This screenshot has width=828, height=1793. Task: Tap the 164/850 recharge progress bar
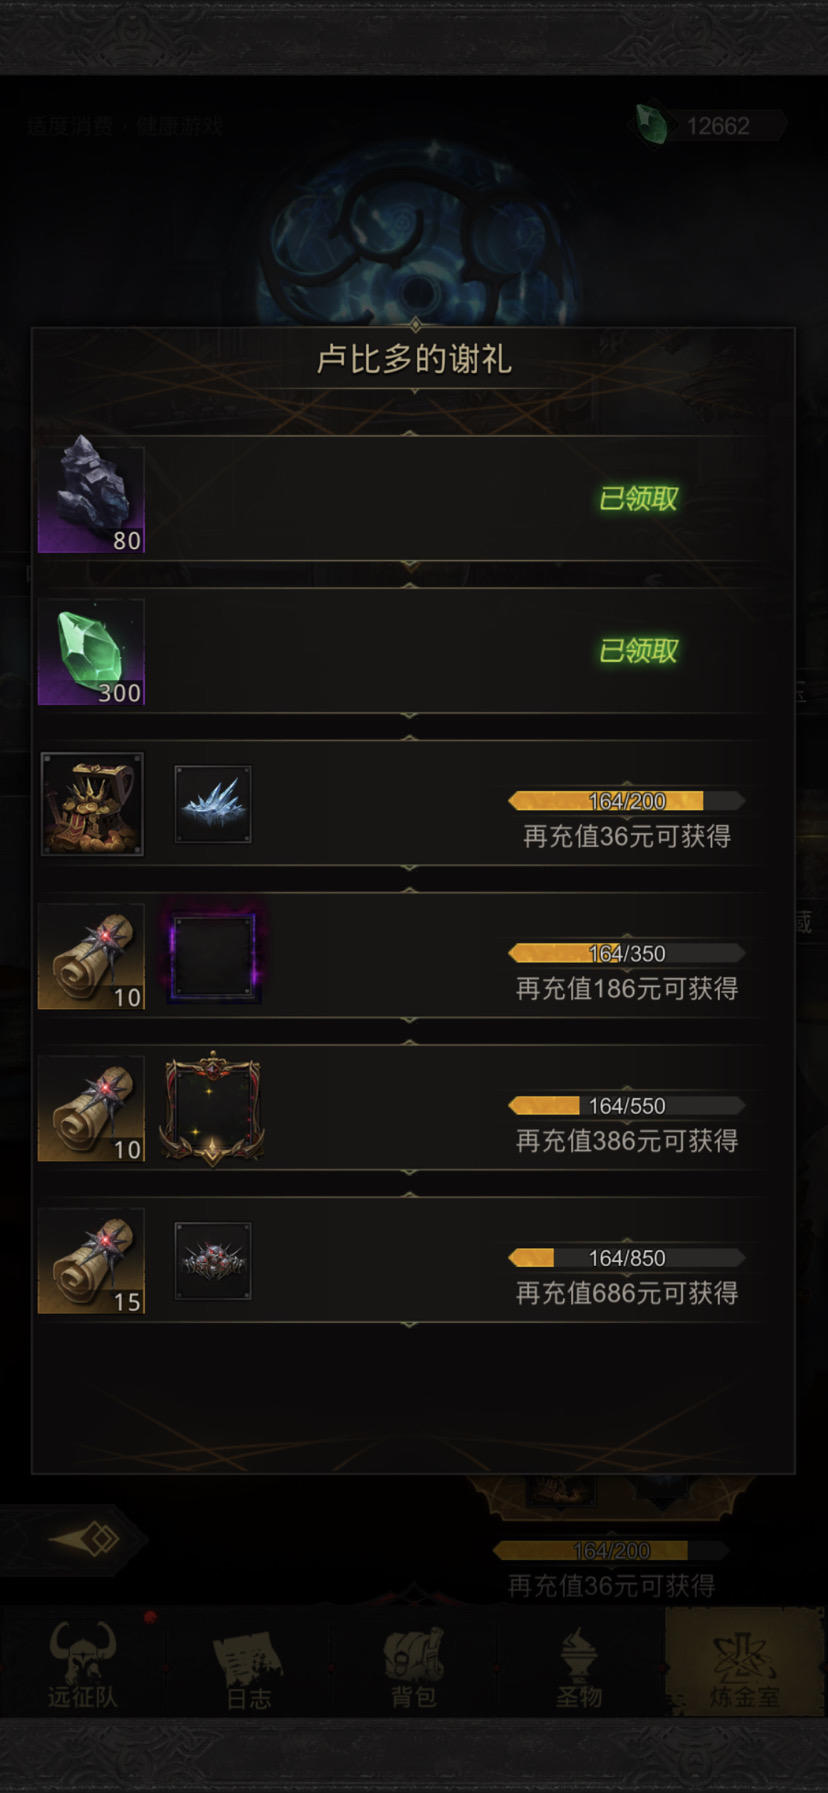(x=627, y=1258)
